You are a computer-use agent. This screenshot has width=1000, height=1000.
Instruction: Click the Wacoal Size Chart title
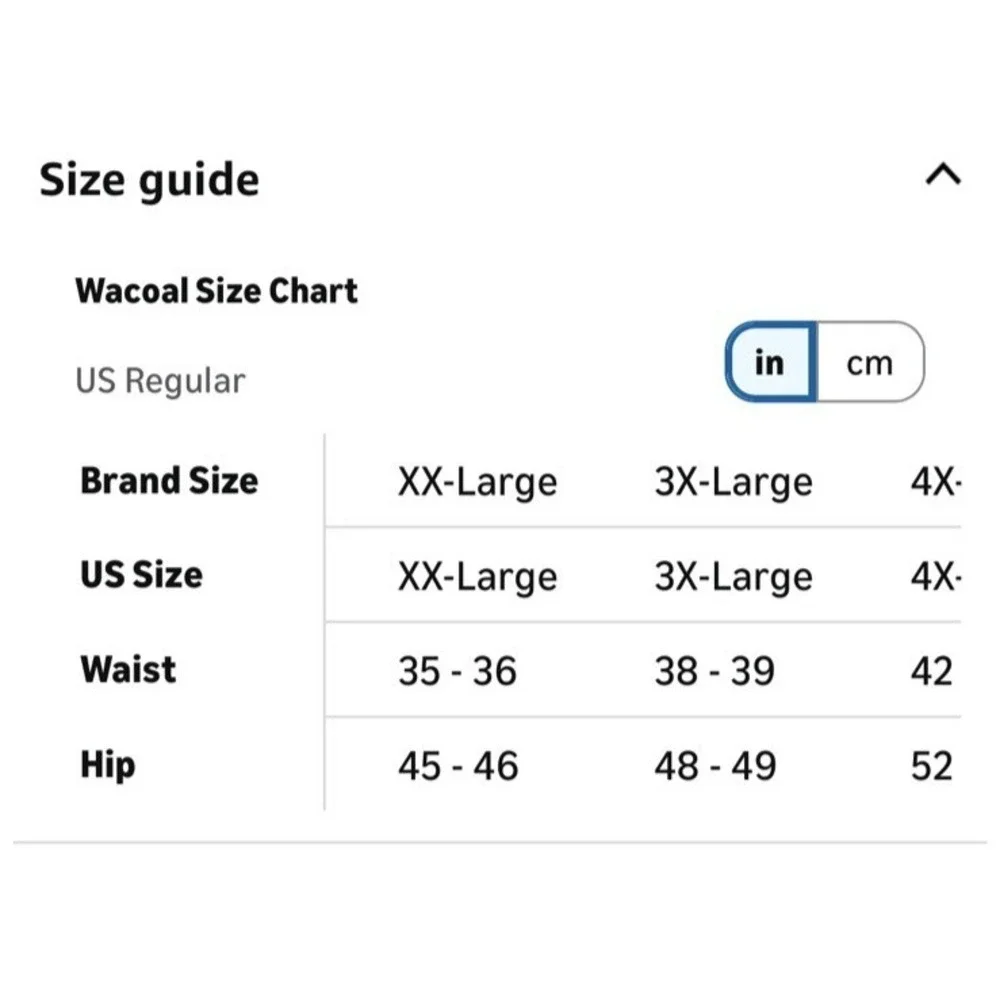click(x=217, y=291)
